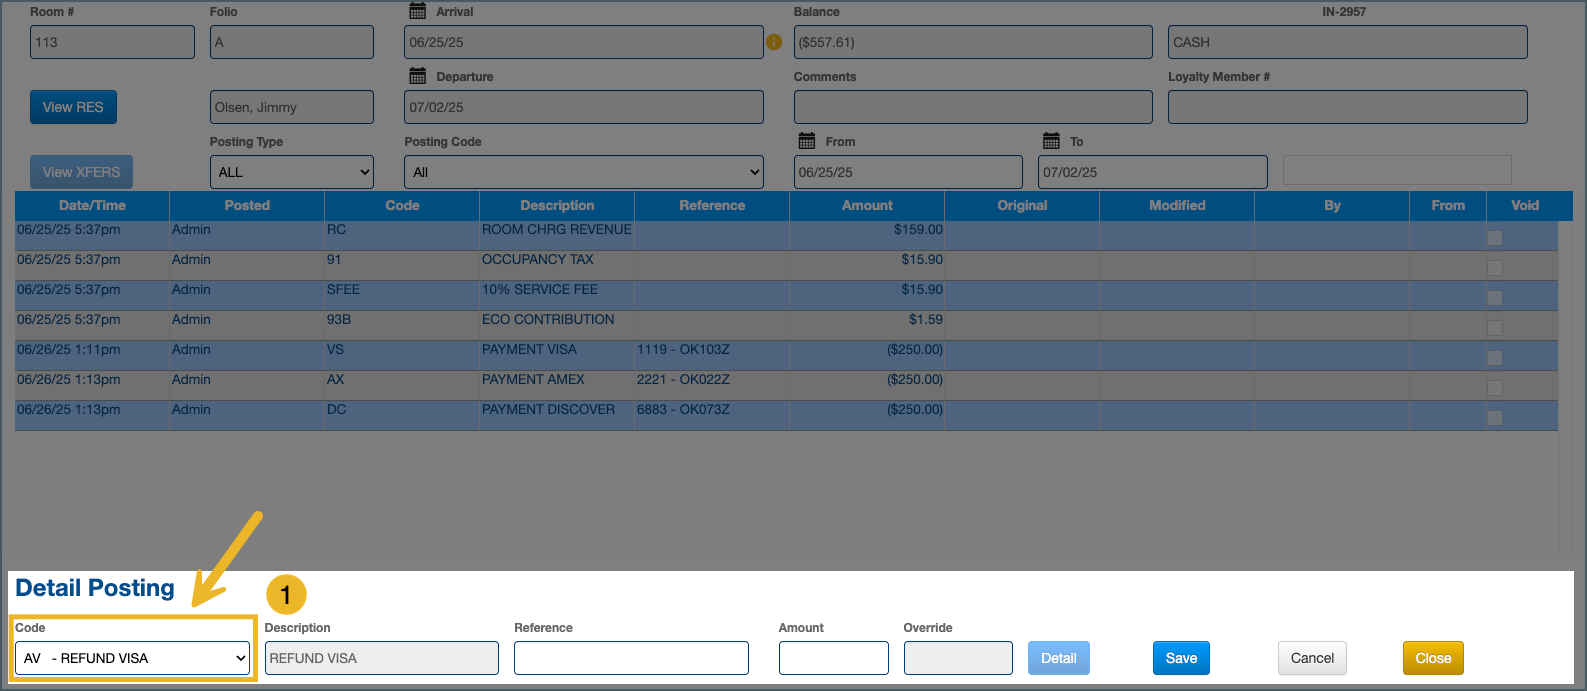Click the From date calendar icon

tap(807, 141)
